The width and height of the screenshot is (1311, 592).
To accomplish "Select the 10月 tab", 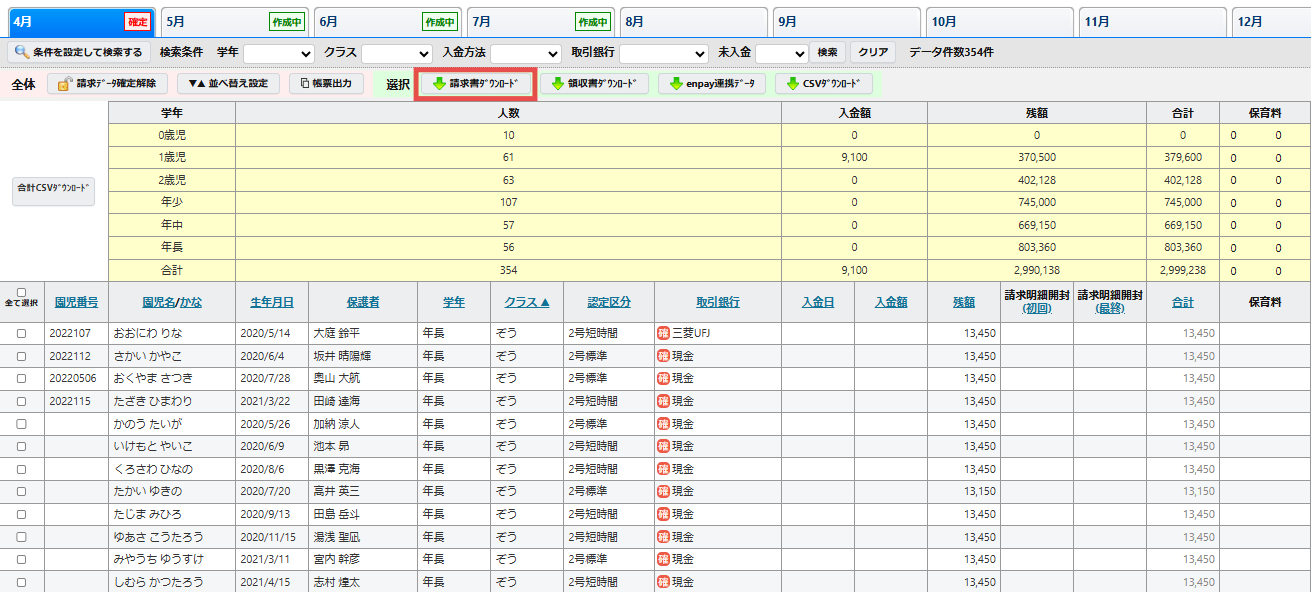I will pyautogui.click(x=999, y=22).
